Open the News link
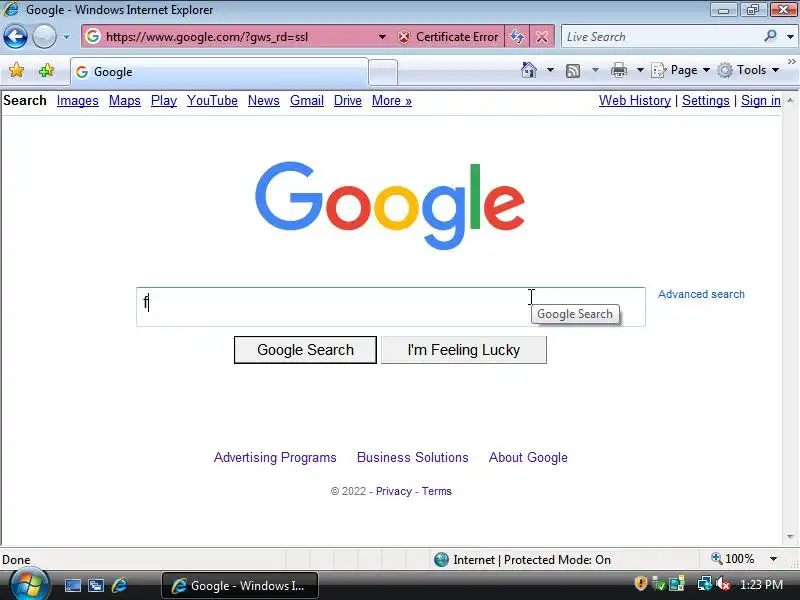 point(264,101)
